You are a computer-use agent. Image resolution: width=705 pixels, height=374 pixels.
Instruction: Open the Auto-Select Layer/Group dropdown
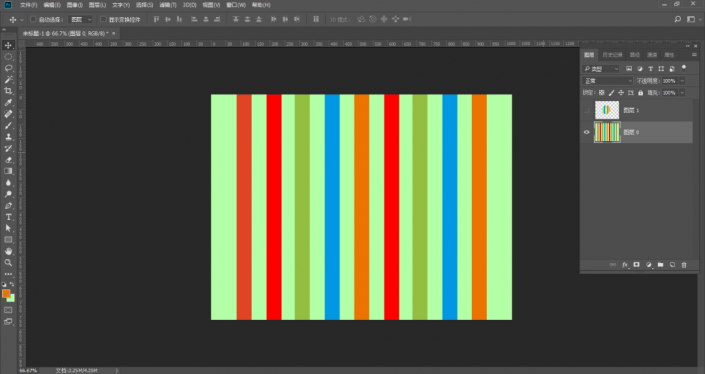point(80,19)
